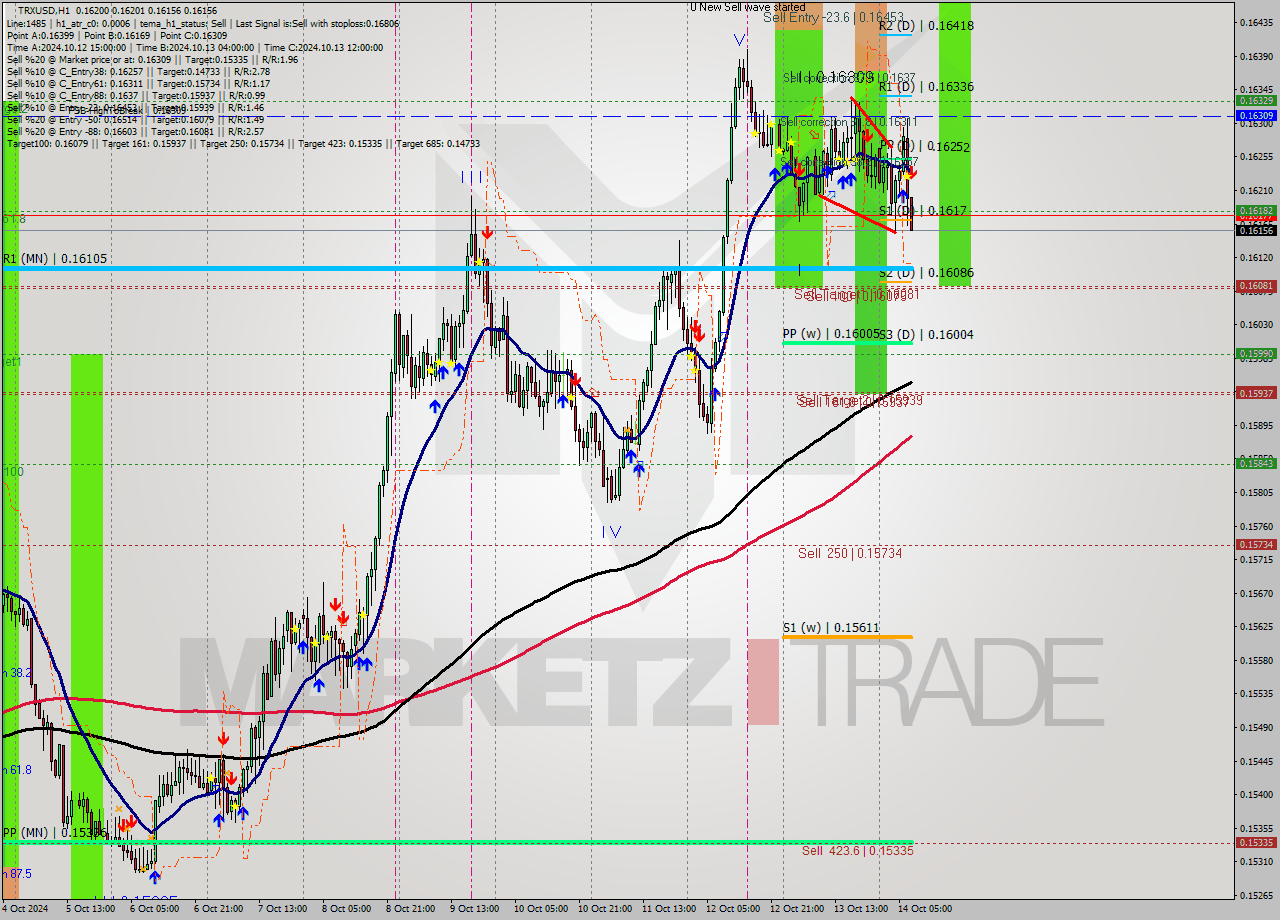Click the blue 0.16309 price tag on axis
The height and width of the screenshot is (920, 1280).
point(1256,116)
